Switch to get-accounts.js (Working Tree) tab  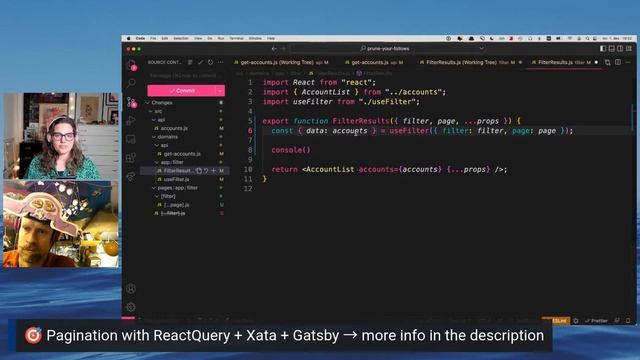click(x=282, y=62)
